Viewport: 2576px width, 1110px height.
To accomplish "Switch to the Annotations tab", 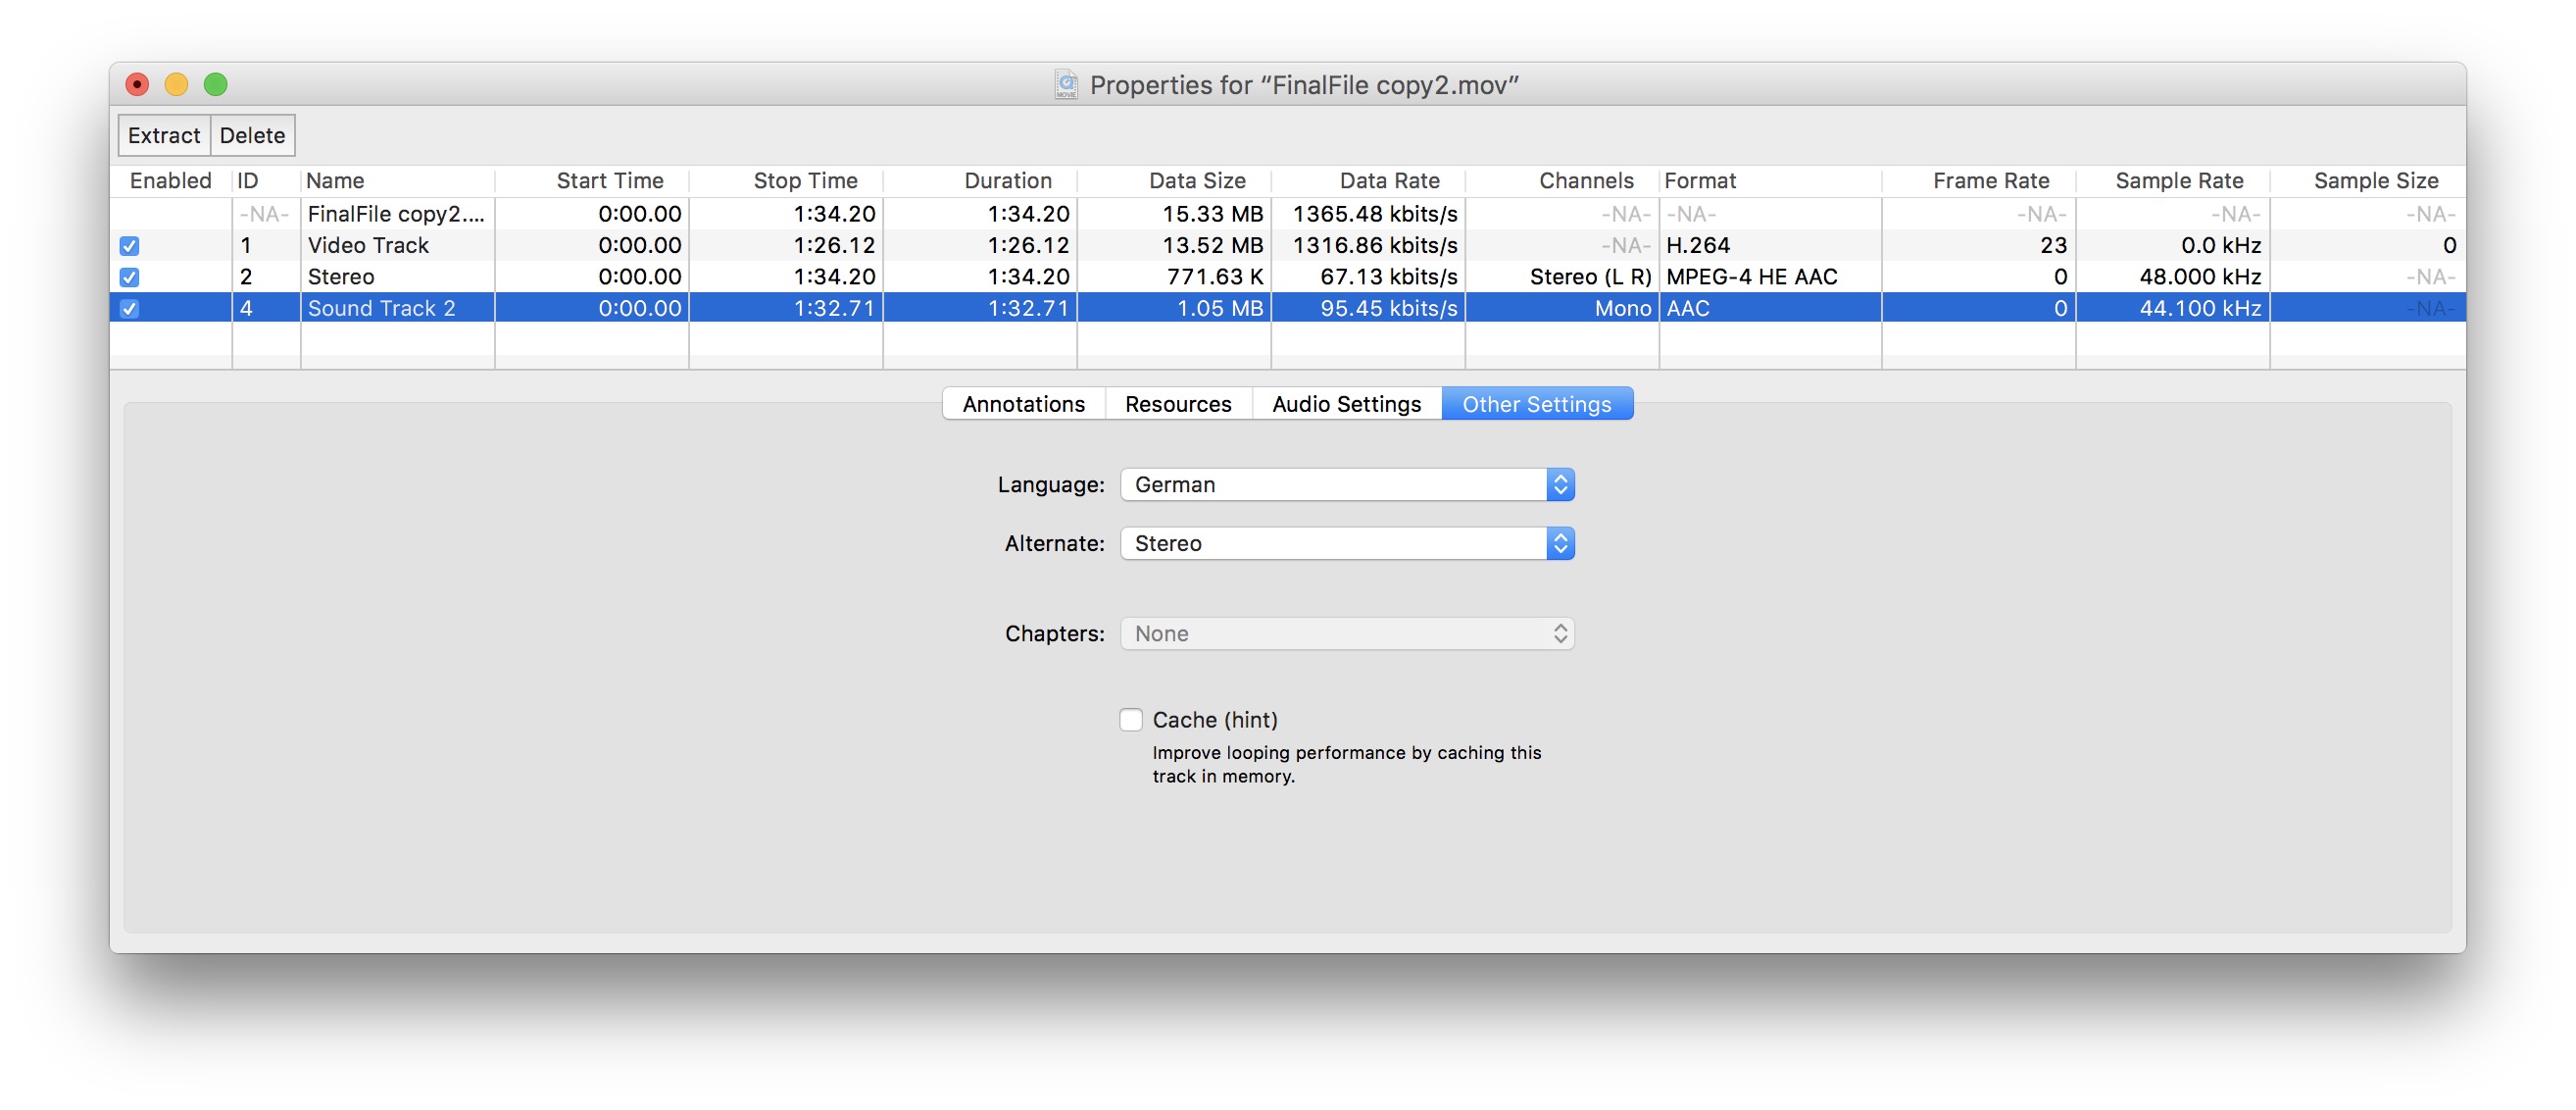I will (x=1023, y=404).
